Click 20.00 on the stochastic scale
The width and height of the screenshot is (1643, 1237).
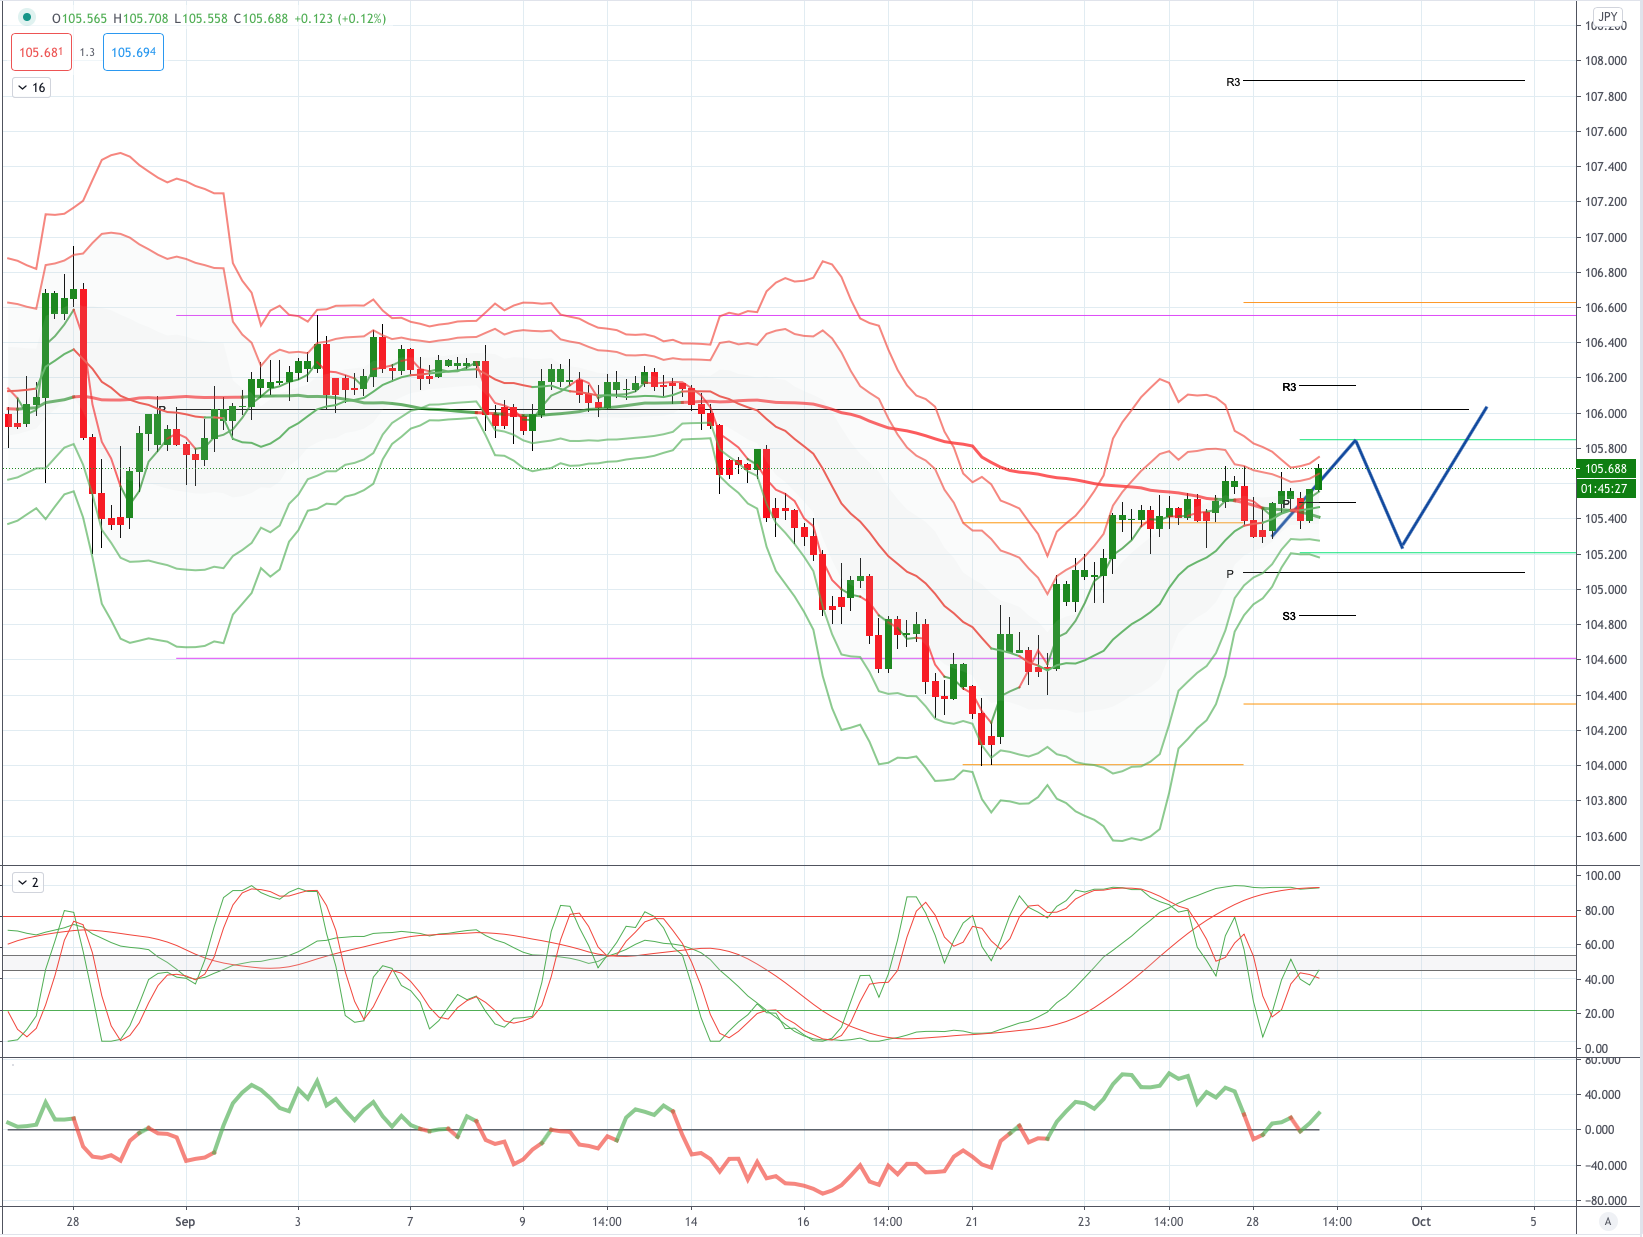pos(1600,1014)
